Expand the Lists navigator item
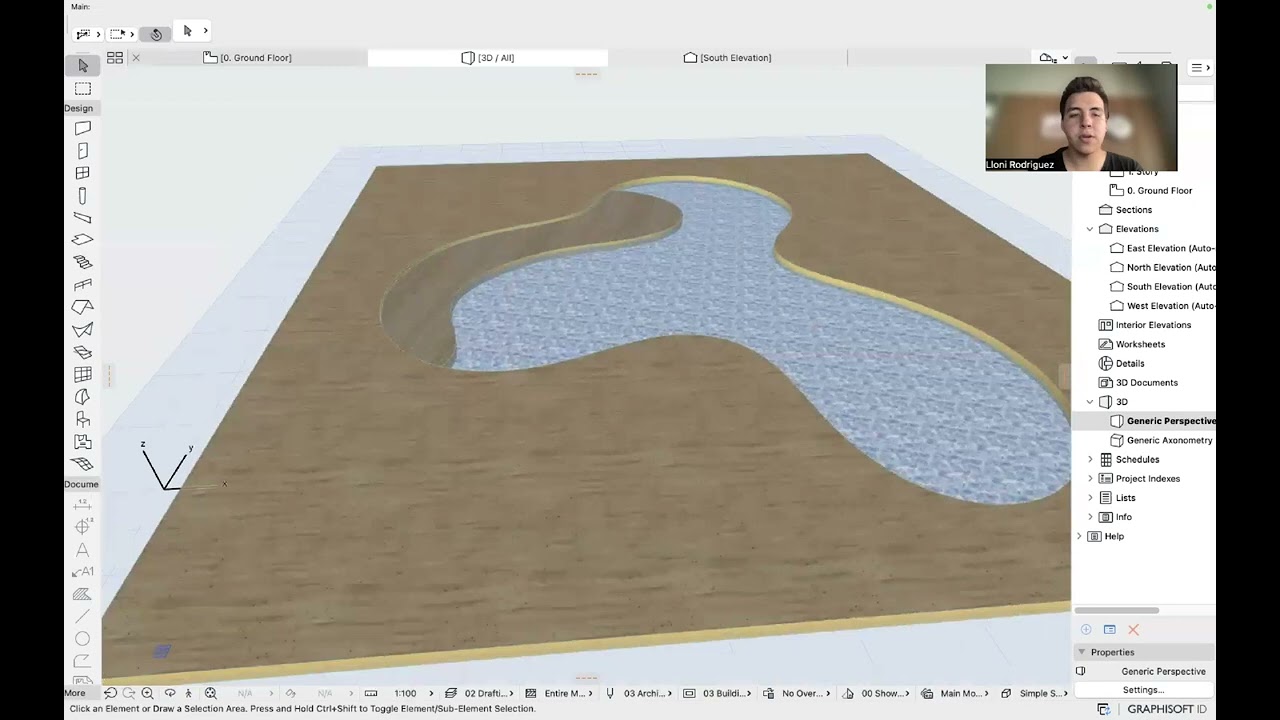This screenshot has height=720, width=1280. click(x=1090, y=498)
